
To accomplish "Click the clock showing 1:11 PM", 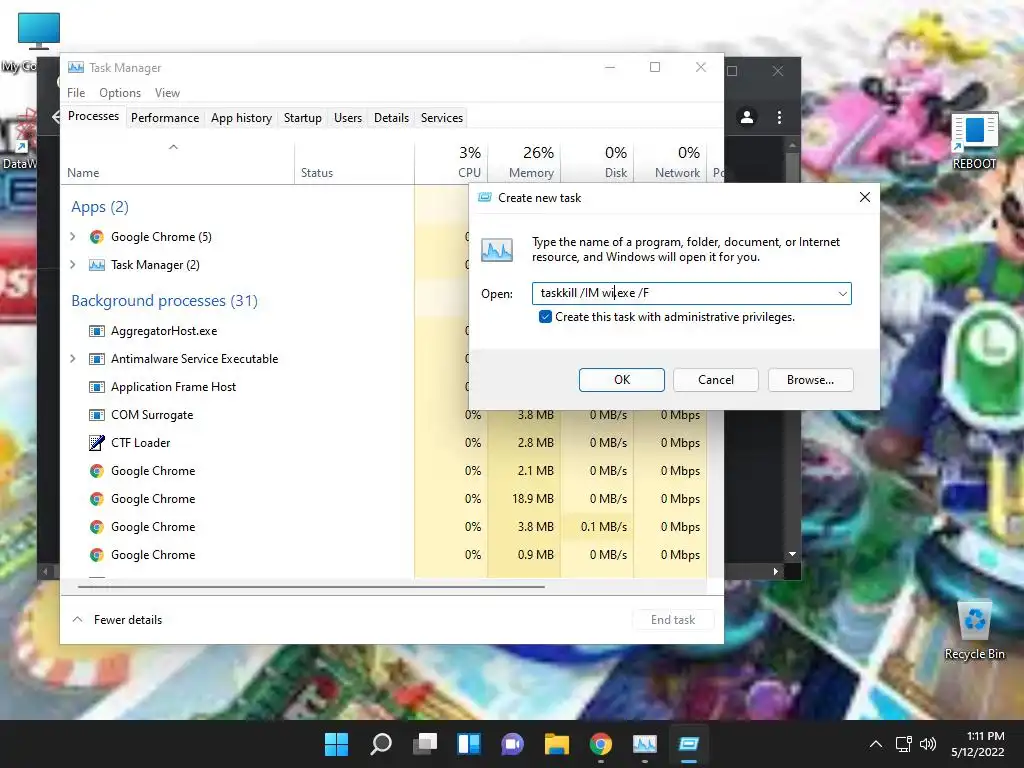I will tap(985, 736).
